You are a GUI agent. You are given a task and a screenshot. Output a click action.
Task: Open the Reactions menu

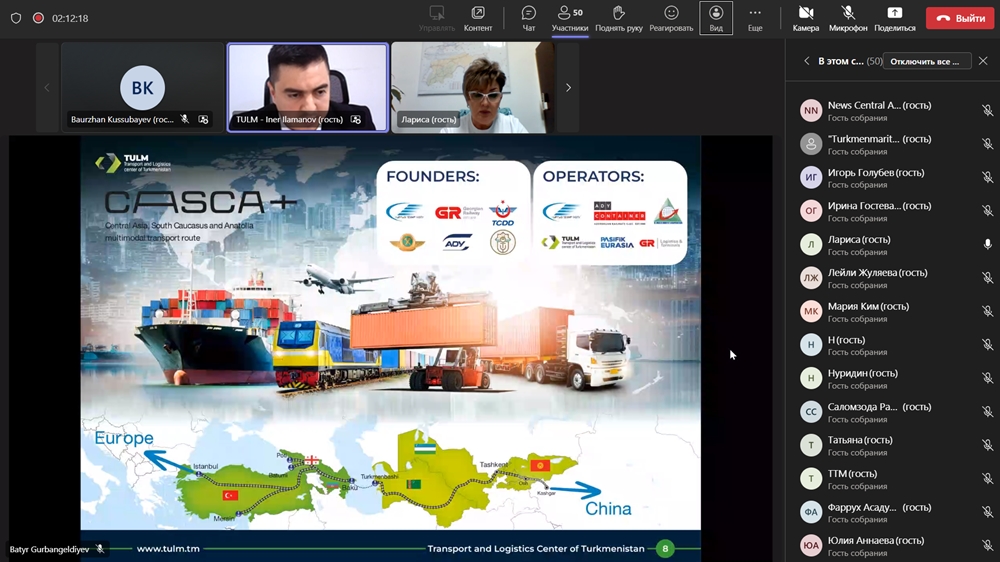click(x=671, y=18)
